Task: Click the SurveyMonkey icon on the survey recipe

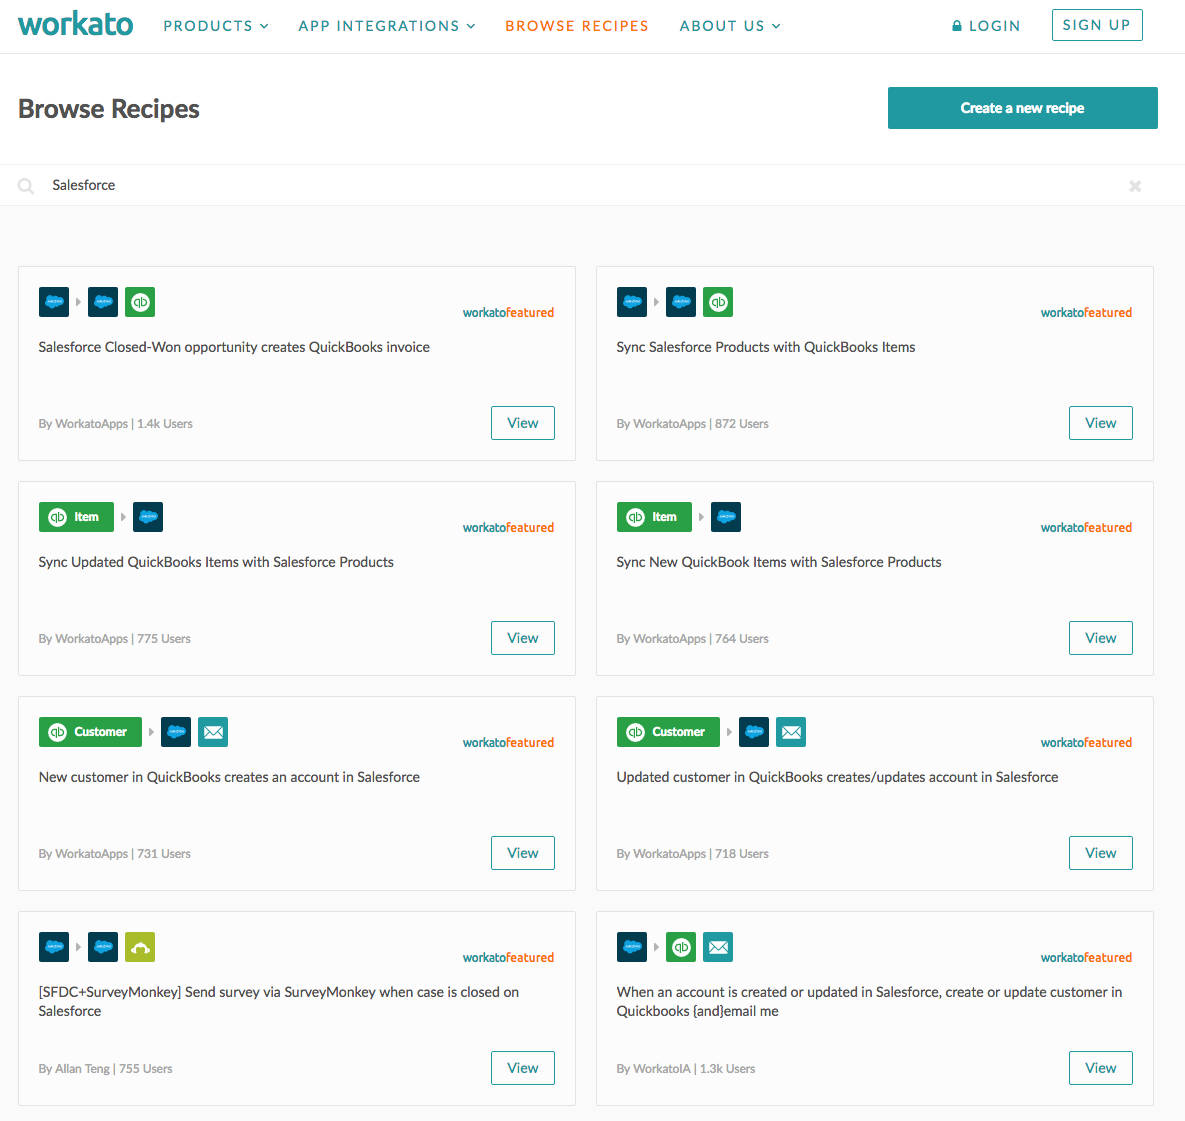Action: pyautogui.click(x=140, y=947)
